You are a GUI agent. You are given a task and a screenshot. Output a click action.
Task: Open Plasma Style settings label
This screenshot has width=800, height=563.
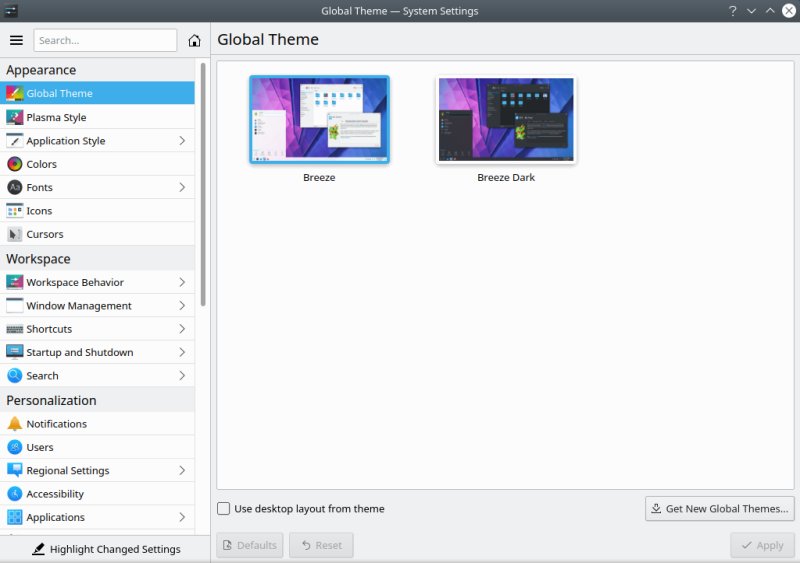click(x=56, y=117)
